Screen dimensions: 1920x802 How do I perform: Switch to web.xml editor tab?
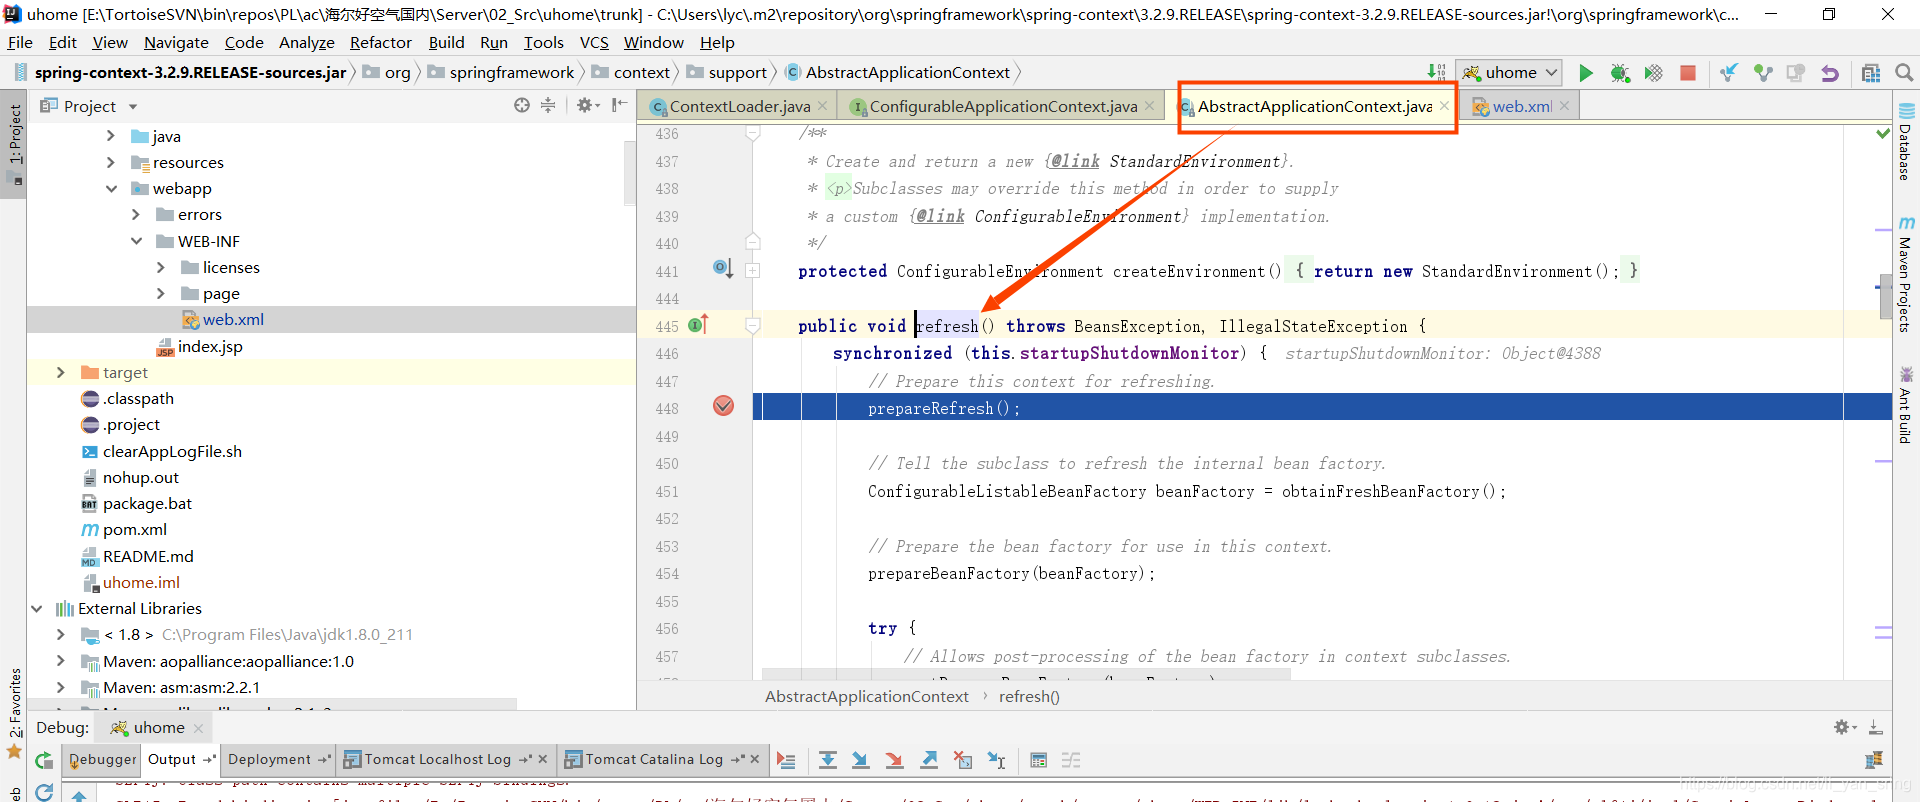click(1522, 106)
